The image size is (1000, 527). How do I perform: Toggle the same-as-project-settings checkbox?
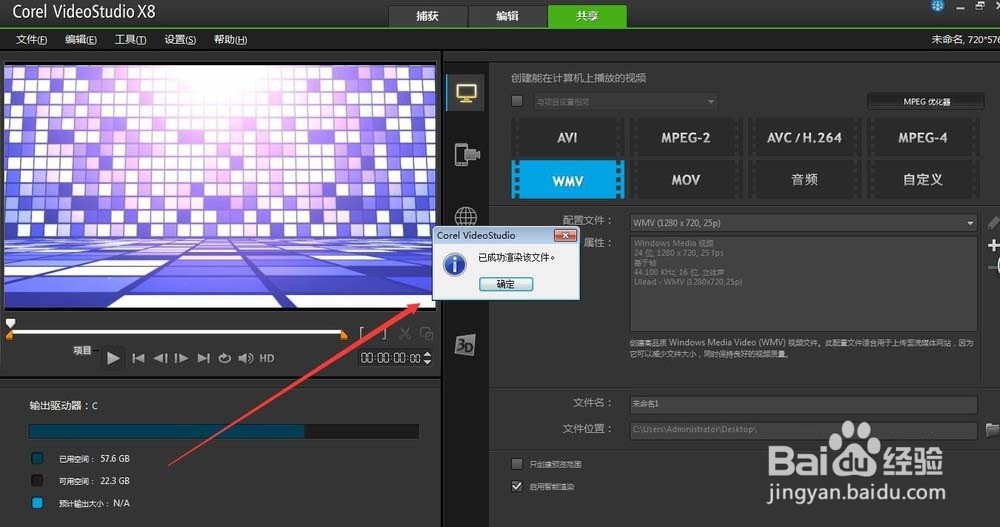(x=517, y=101)
